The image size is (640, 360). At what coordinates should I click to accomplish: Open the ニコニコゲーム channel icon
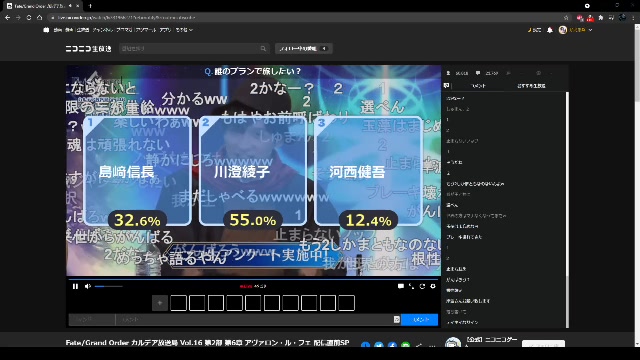(453, 342)
